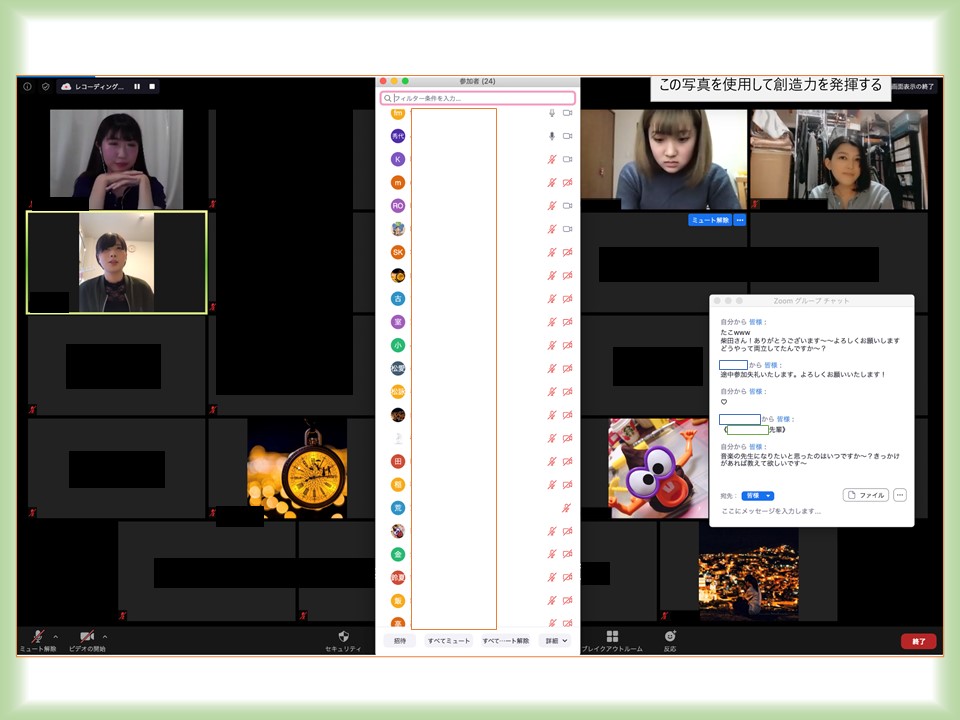Click the encryption shield icon

[45, 86]
